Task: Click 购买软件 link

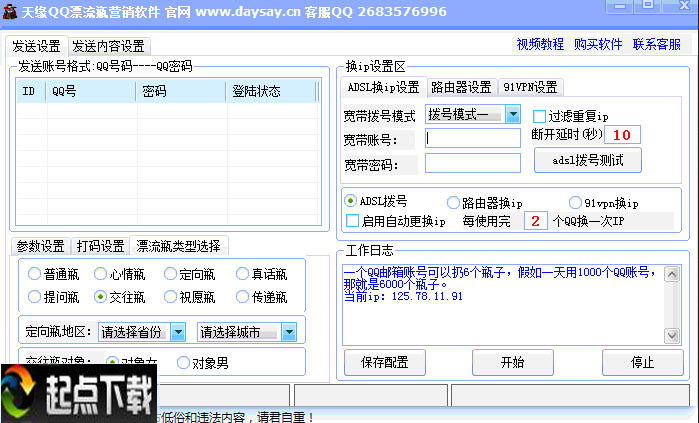Action: 598,44
